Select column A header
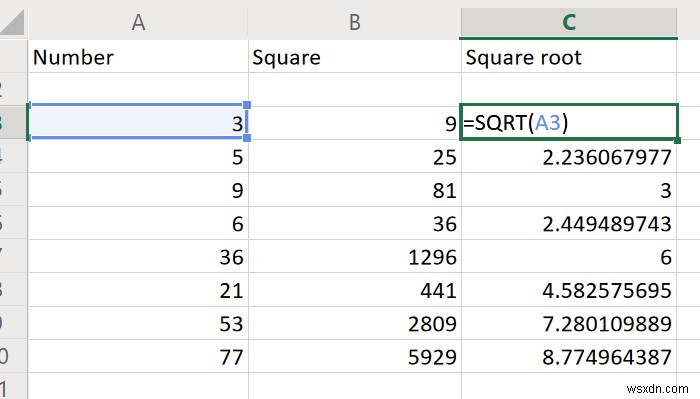This screenshot has width=700, height=399. [138, 22]
